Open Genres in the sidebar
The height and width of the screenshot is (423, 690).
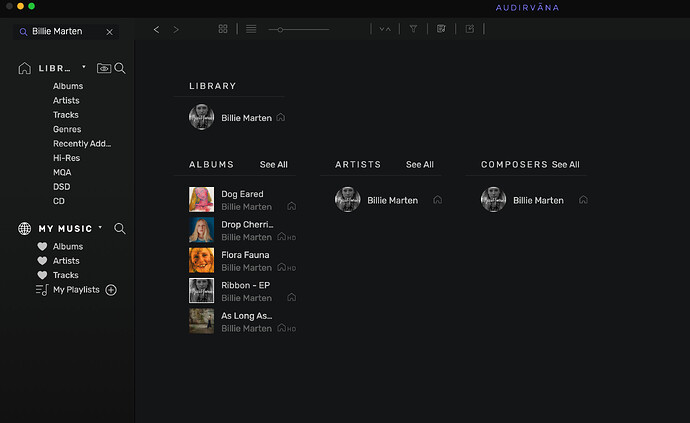[67, 129]
